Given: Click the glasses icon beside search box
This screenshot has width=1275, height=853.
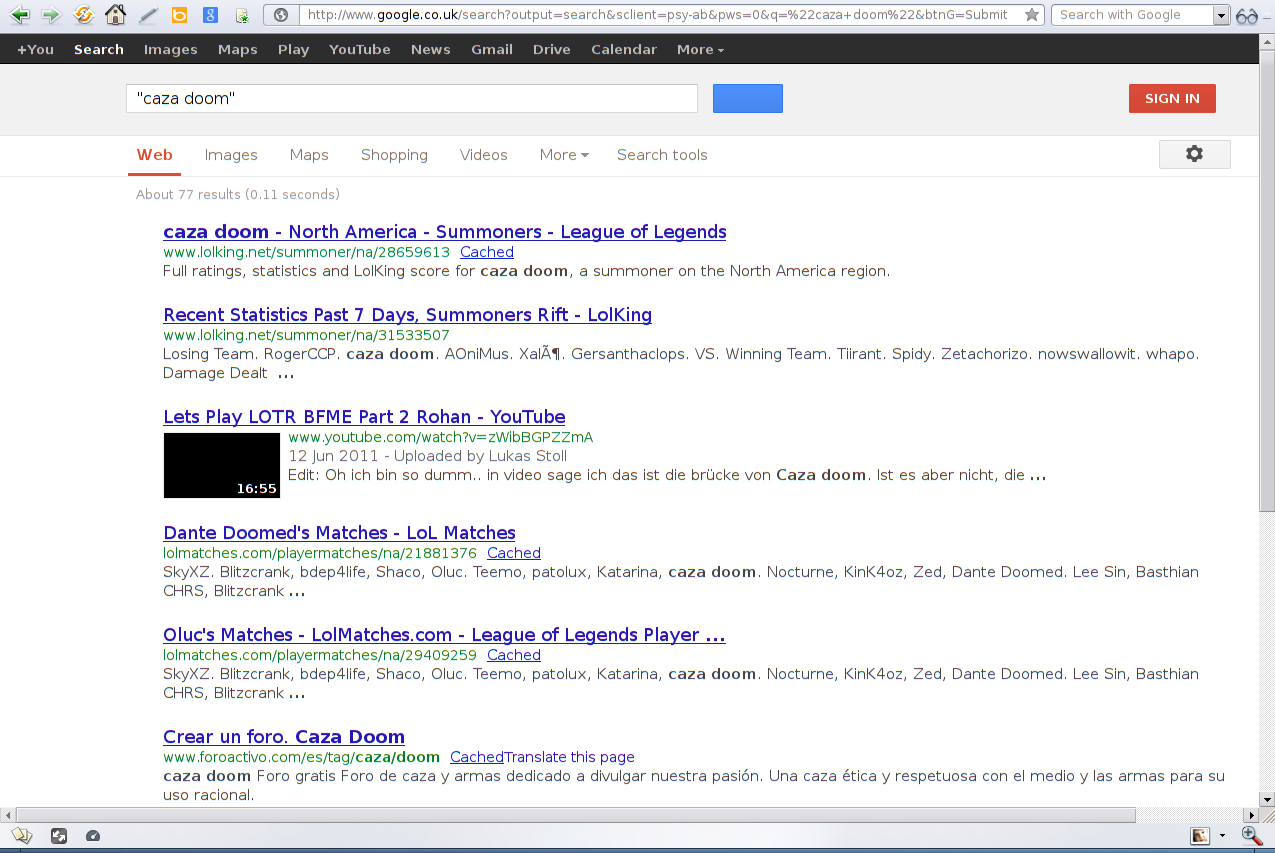Looking at the screenshot, I should [1248, 15].
